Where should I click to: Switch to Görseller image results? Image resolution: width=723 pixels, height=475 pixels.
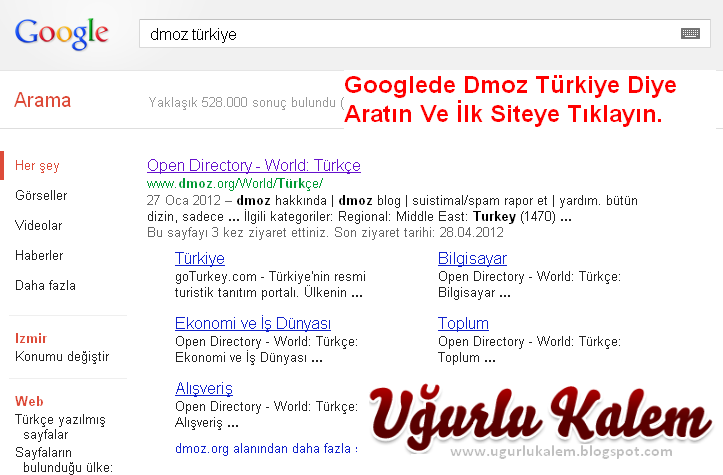(x=41, y=196)
